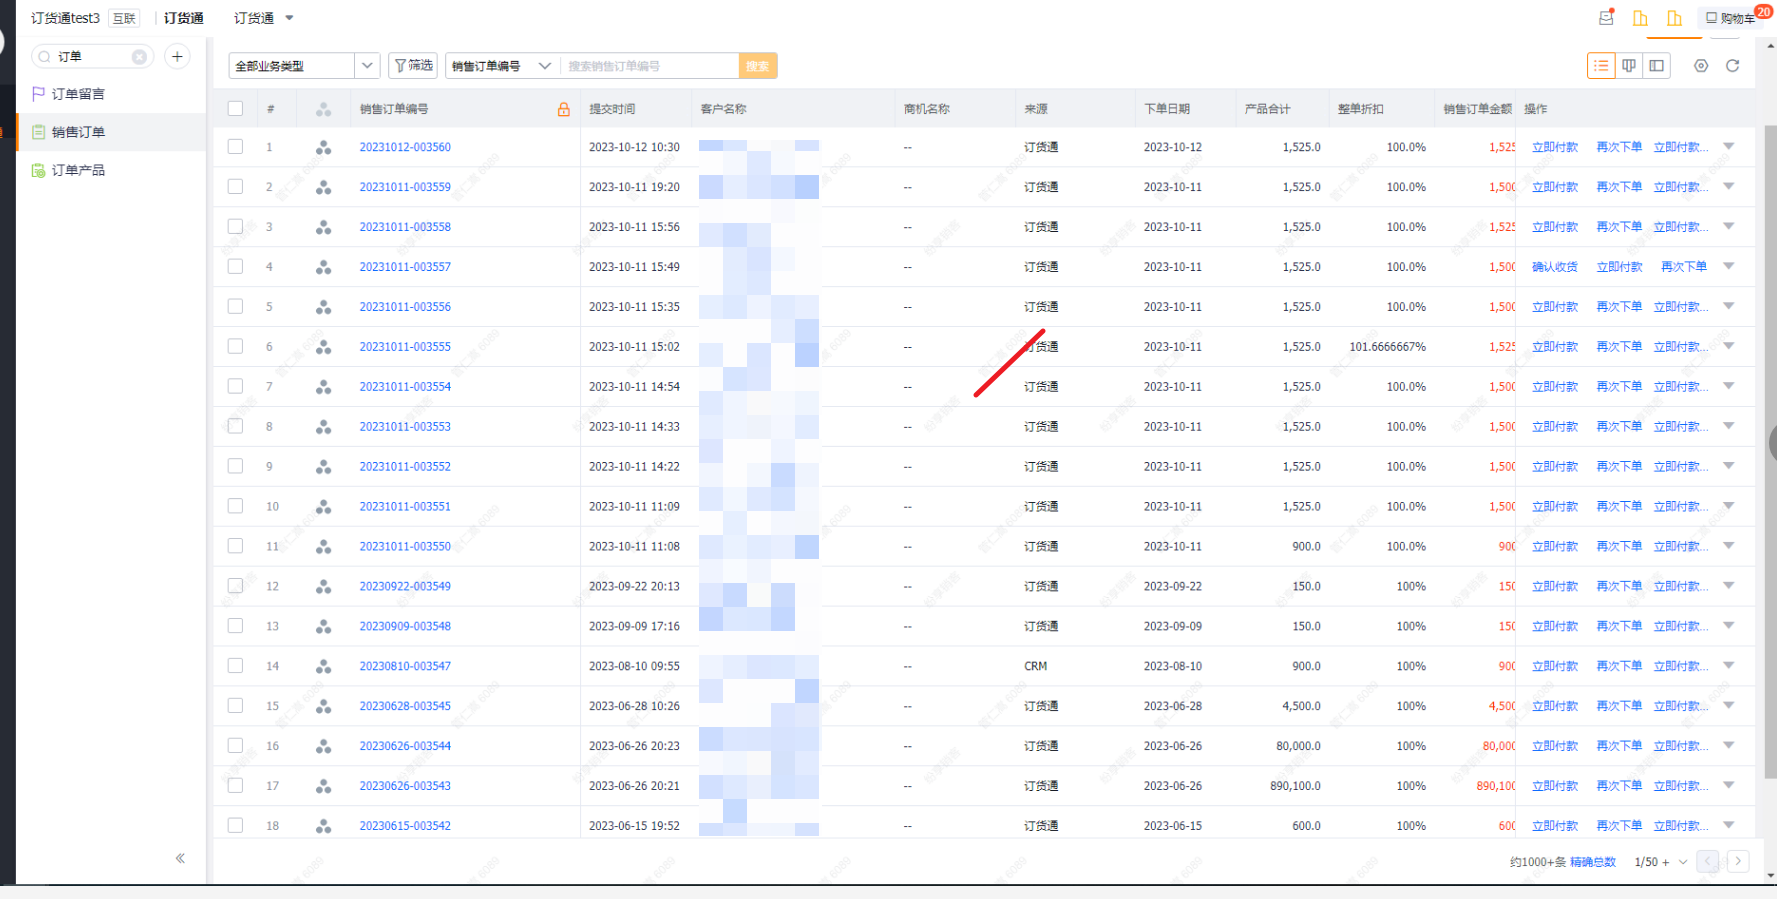The height and width of the screenshot is (899, 1777).
Task: Expand more actions arrow for order 20230626-003543
Action: (1729, 786)
